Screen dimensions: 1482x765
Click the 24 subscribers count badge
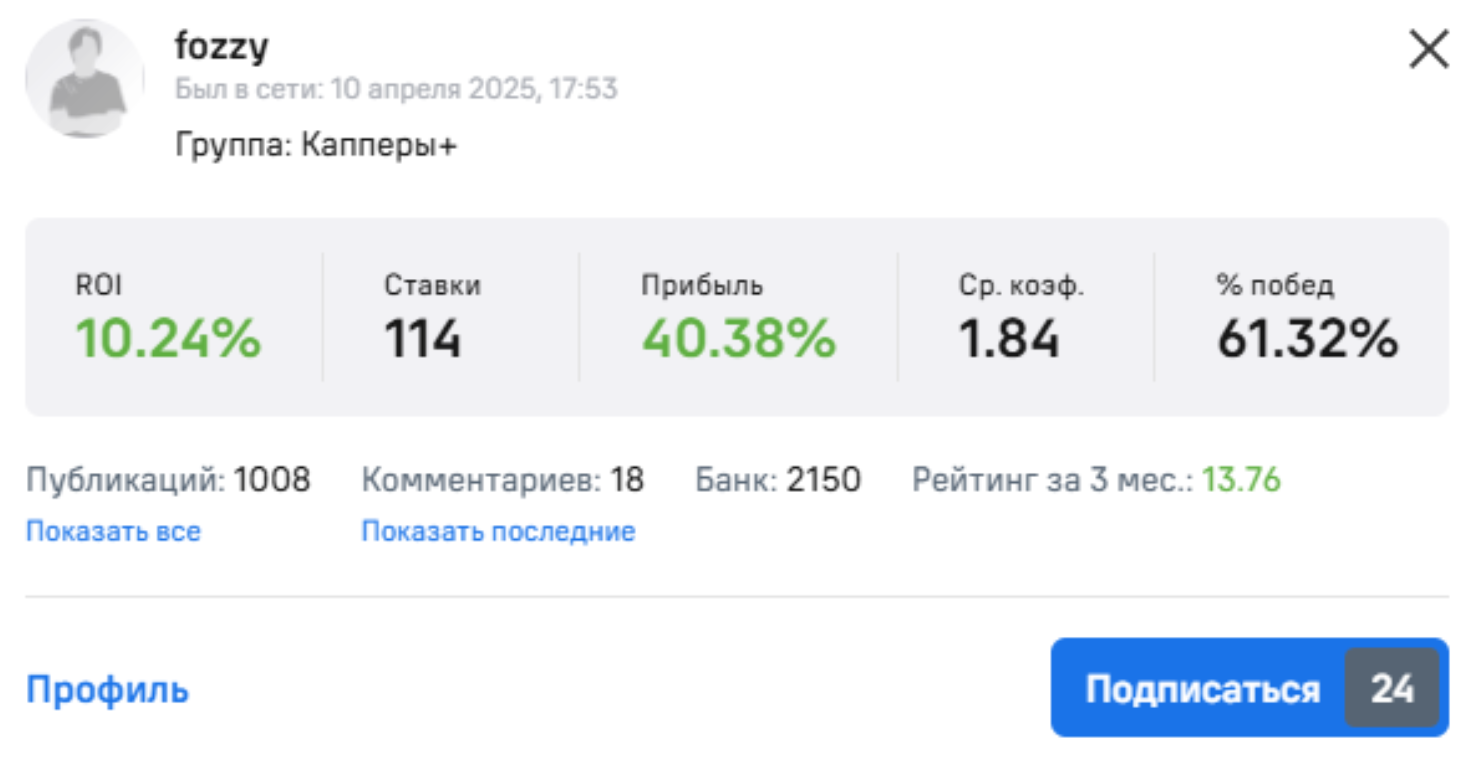coord(1392,688)
